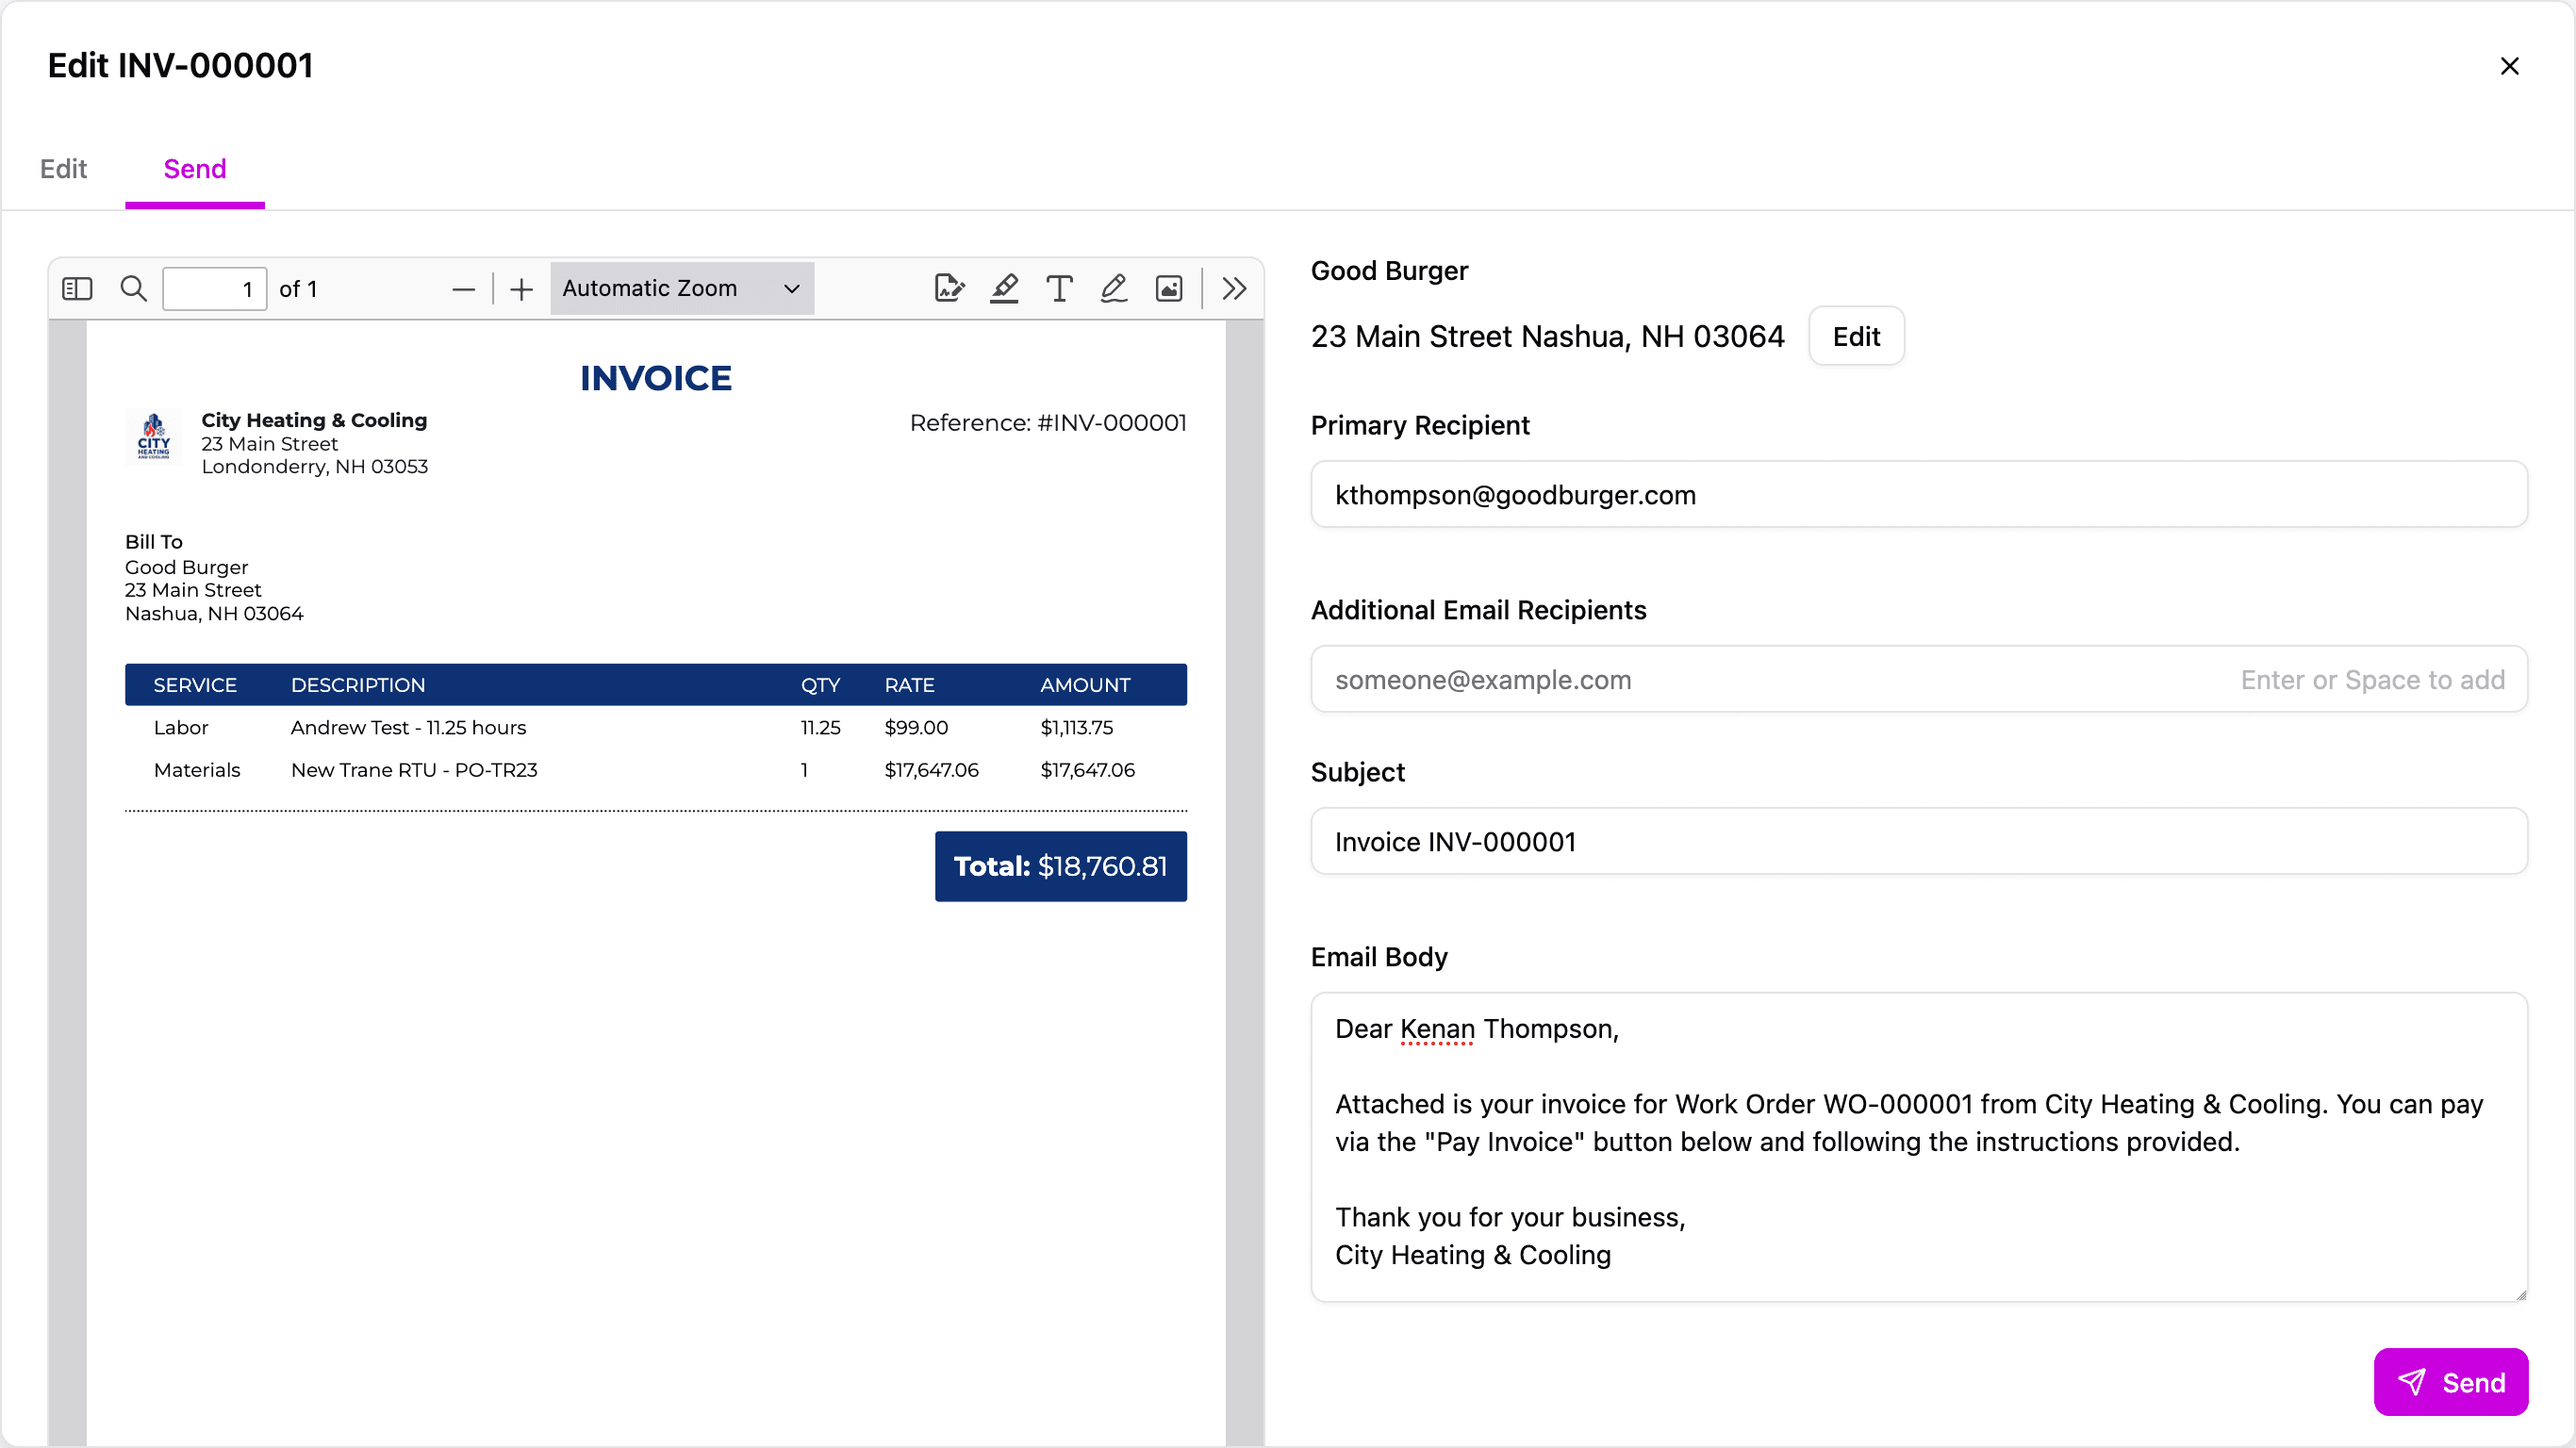Expand the PDF toolbar's more-tools chevrons
2576x1448 pixels.
[x=1234, y=289]
